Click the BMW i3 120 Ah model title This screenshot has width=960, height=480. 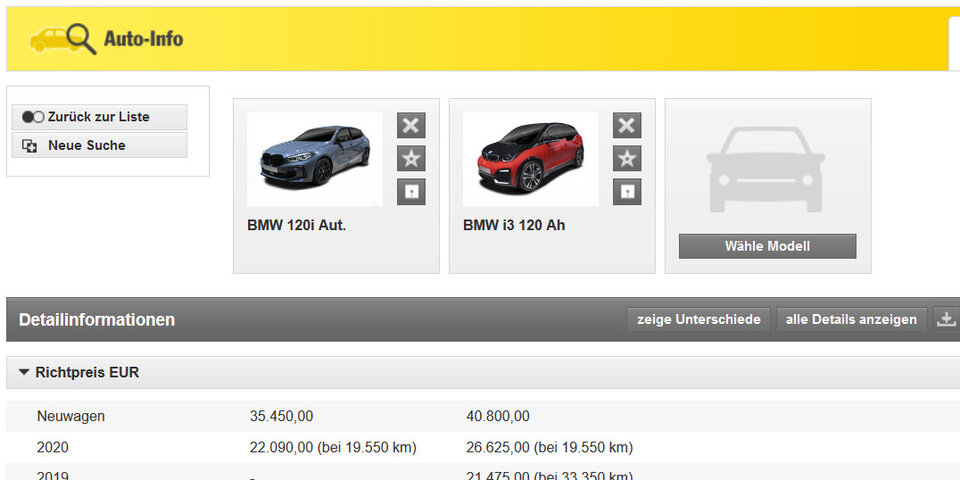514,225
